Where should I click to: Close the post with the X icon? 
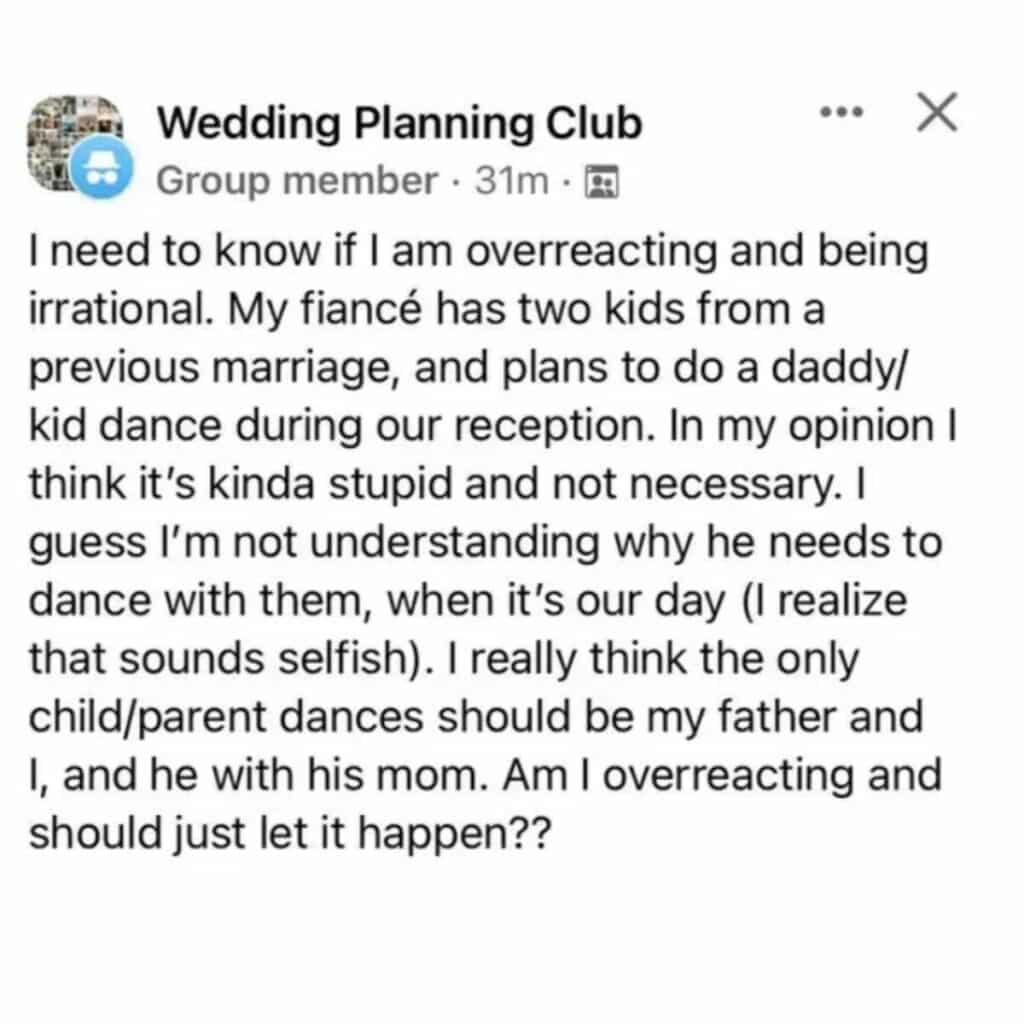(x=937, y=112)
